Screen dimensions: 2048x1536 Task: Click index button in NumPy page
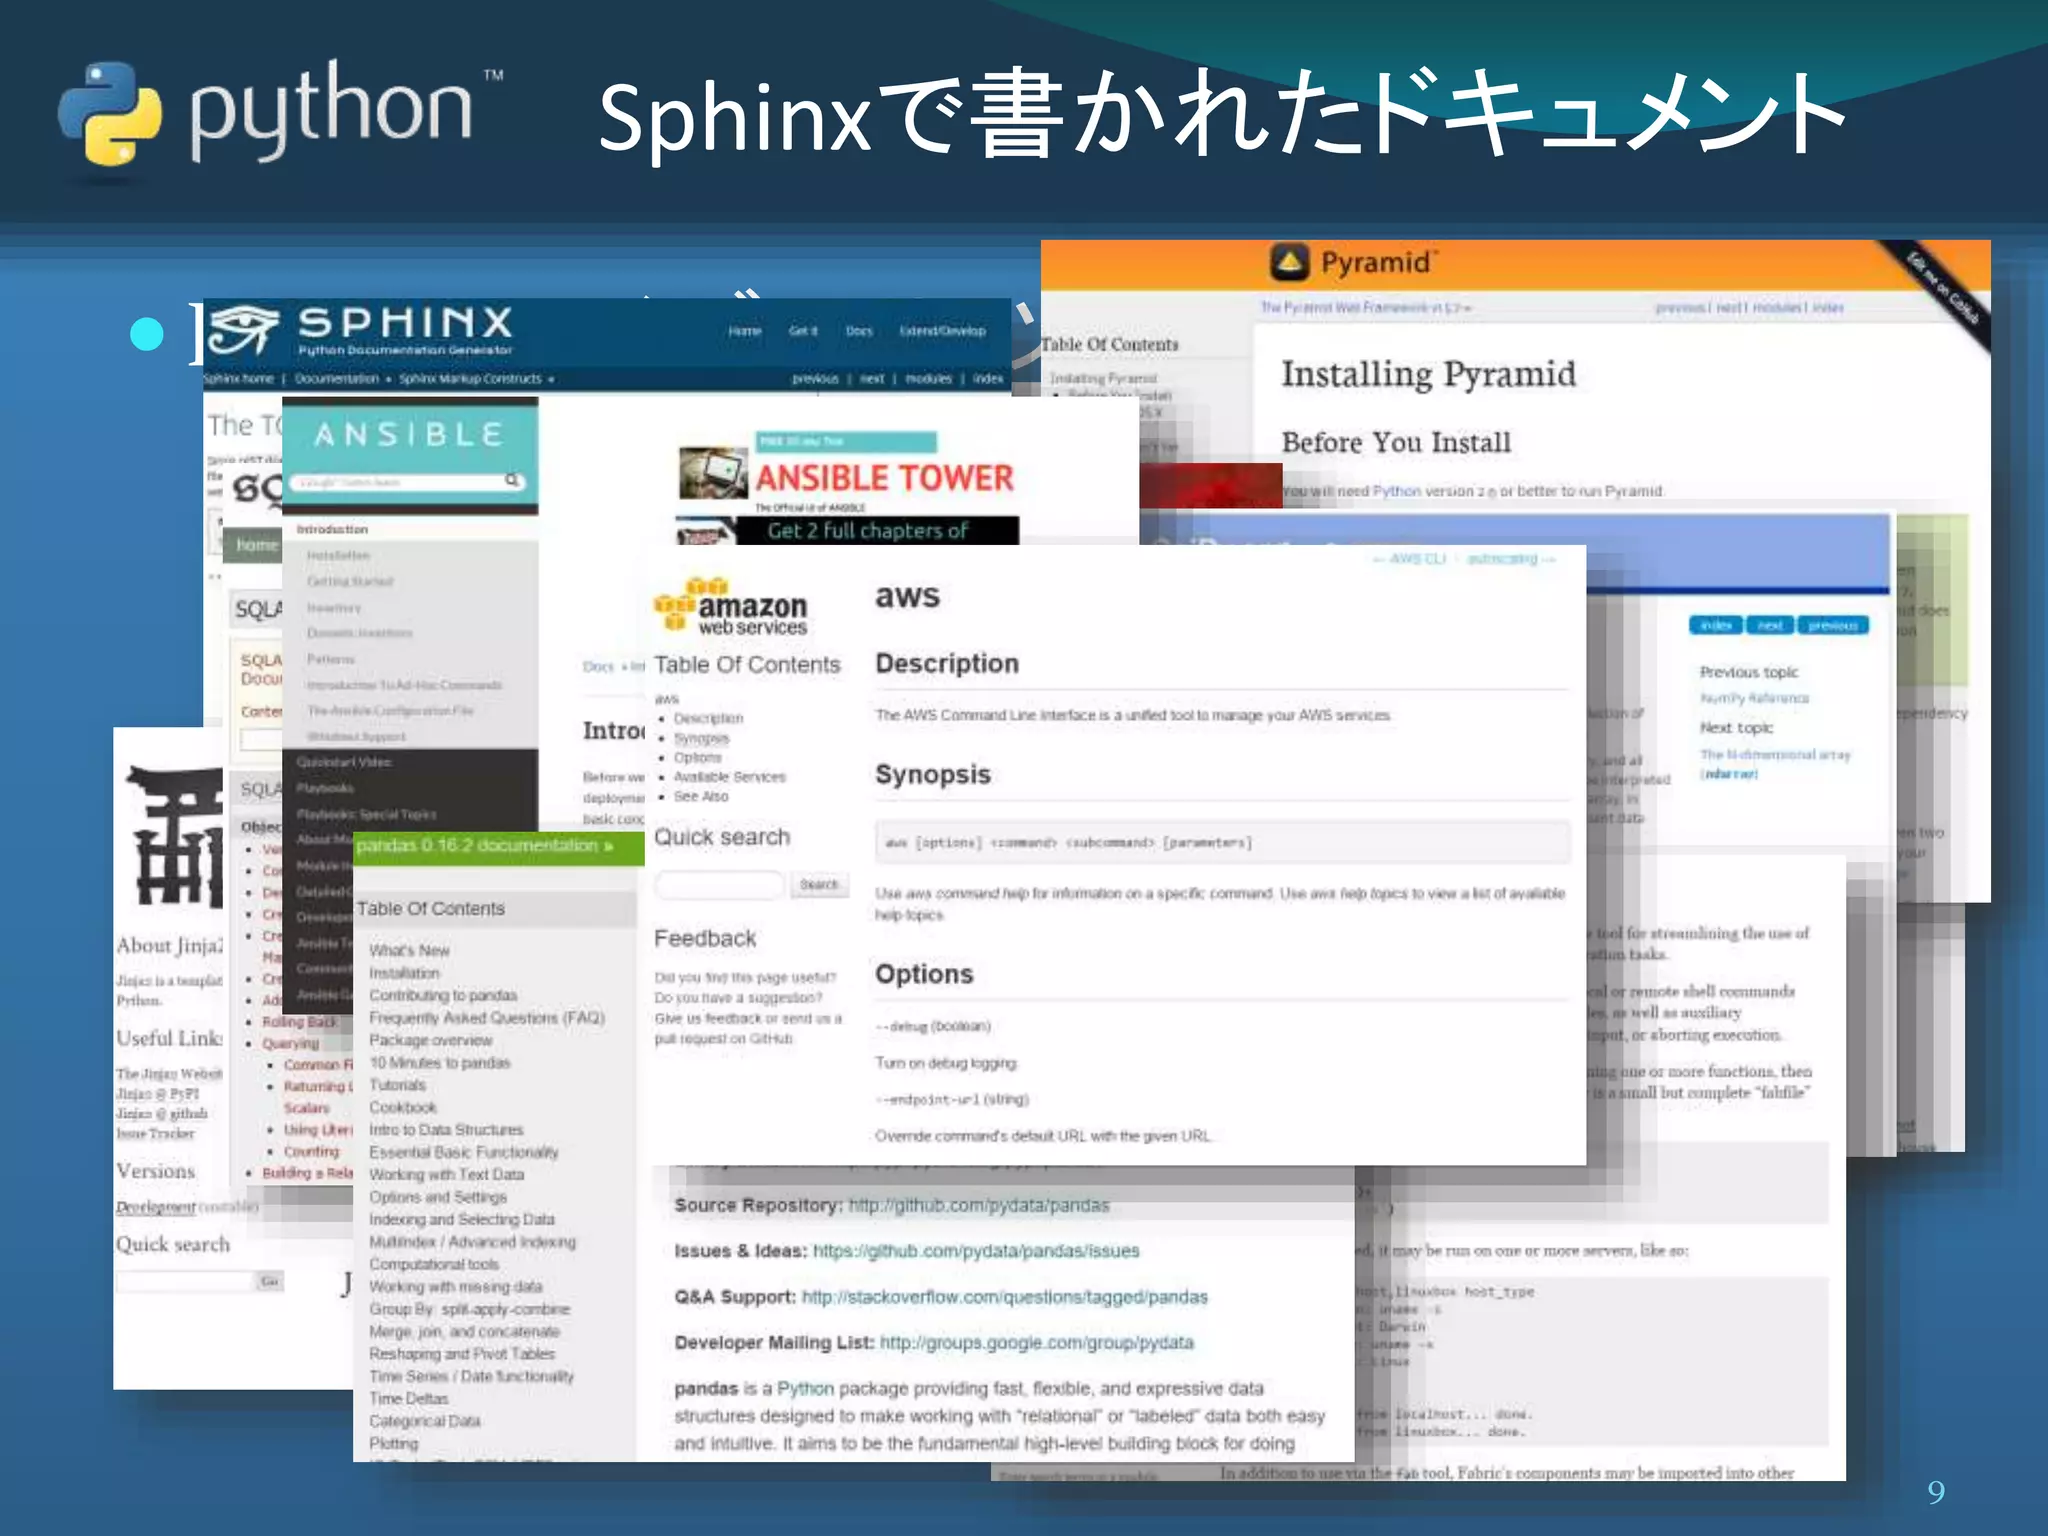1716,626
